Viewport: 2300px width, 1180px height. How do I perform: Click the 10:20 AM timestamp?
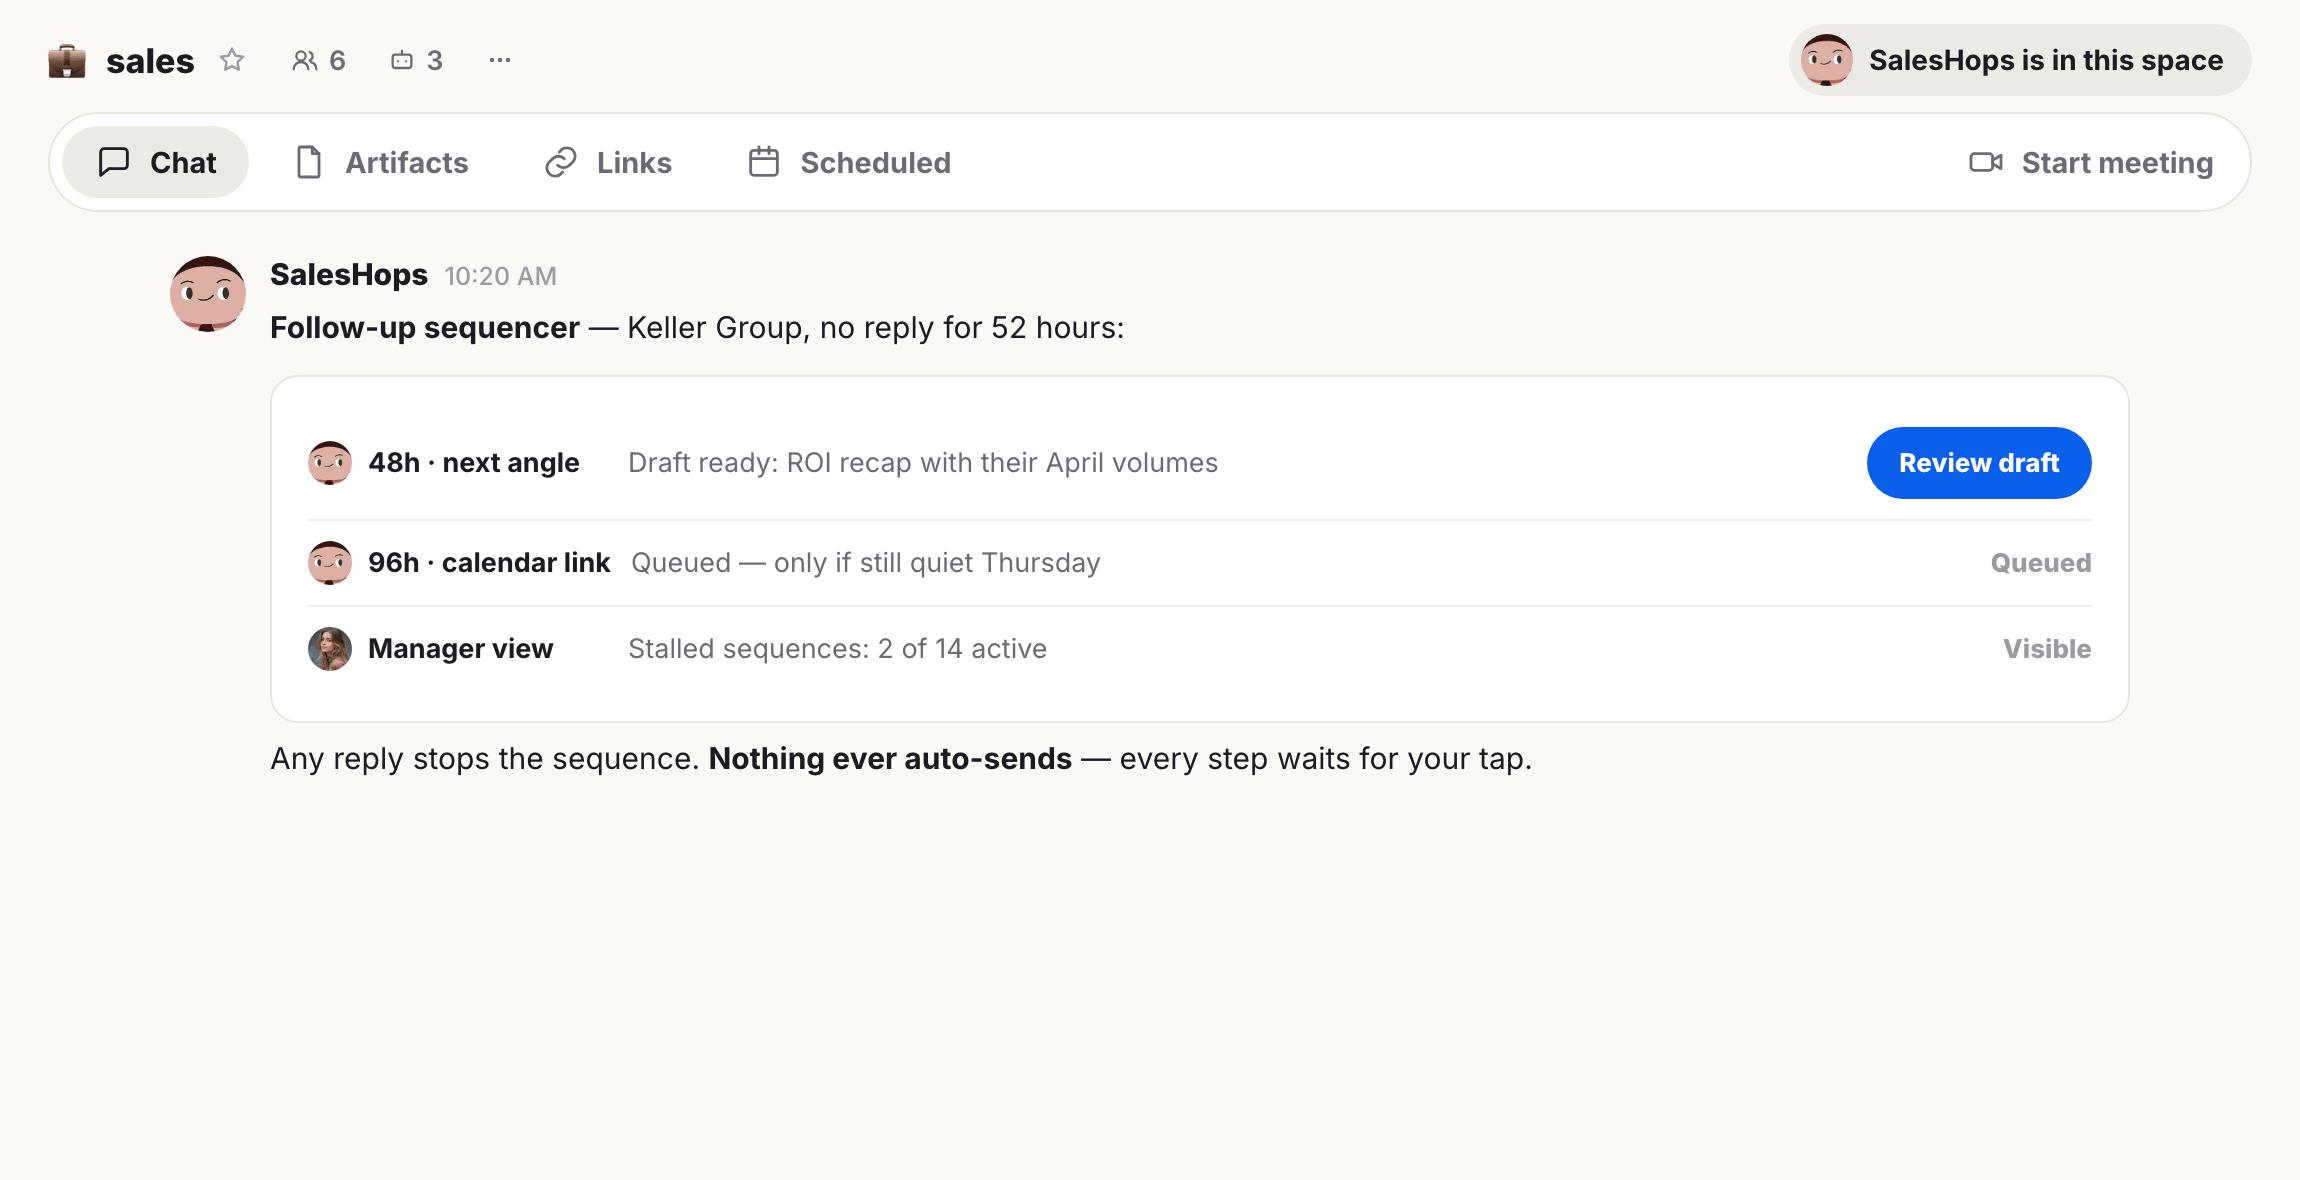[x=500, y=276]
